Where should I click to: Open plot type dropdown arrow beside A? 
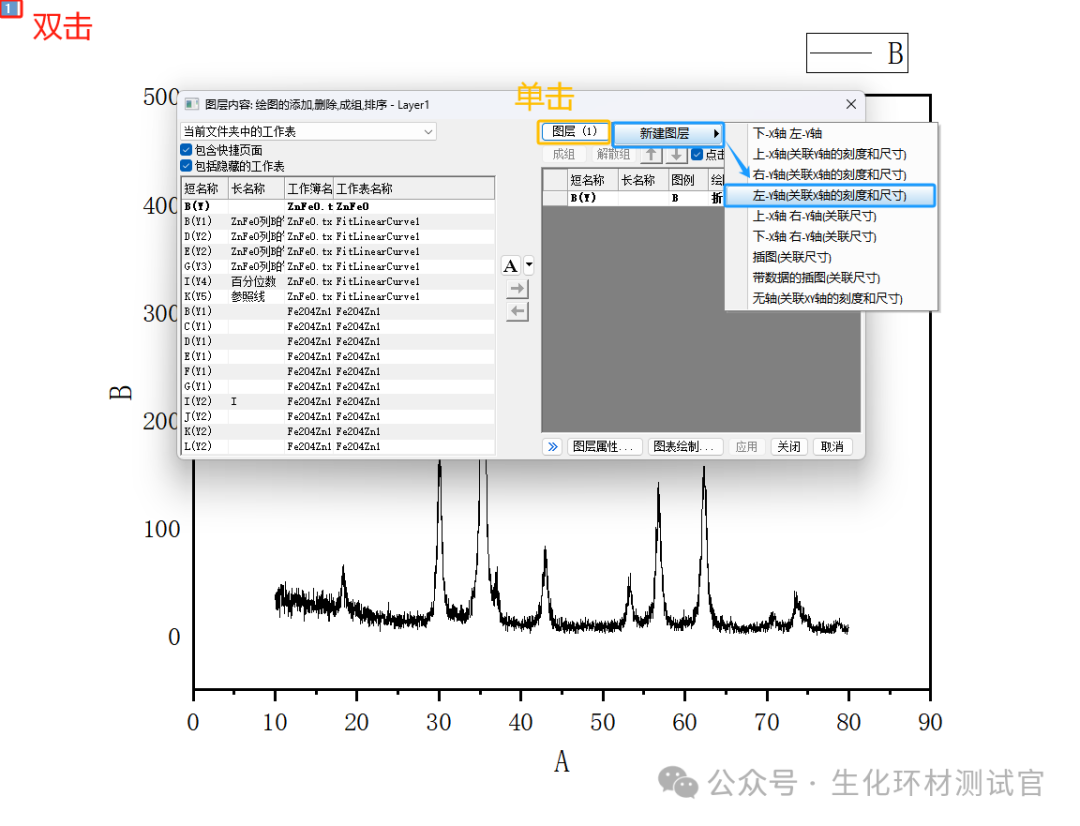click(529, 264)
